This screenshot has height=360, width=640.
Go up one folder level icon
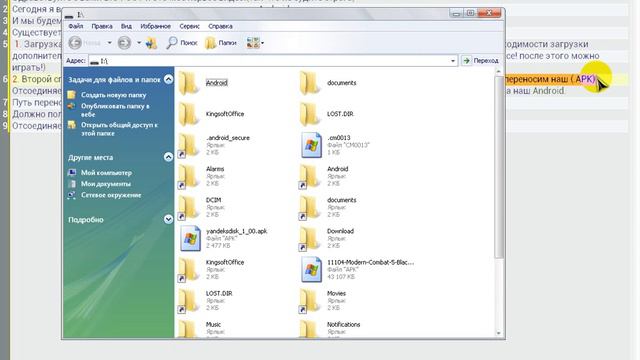[x=152, y=42]
